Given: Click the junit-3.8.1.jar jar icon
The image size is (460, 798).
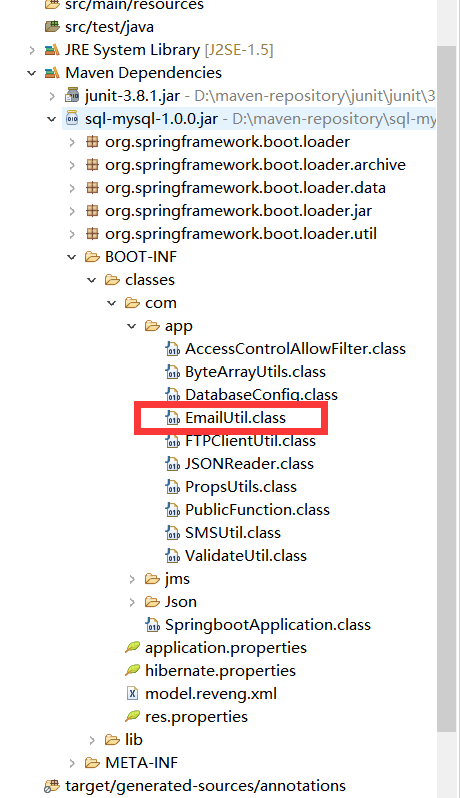Looking at the screenshot, I should point(72,96).
